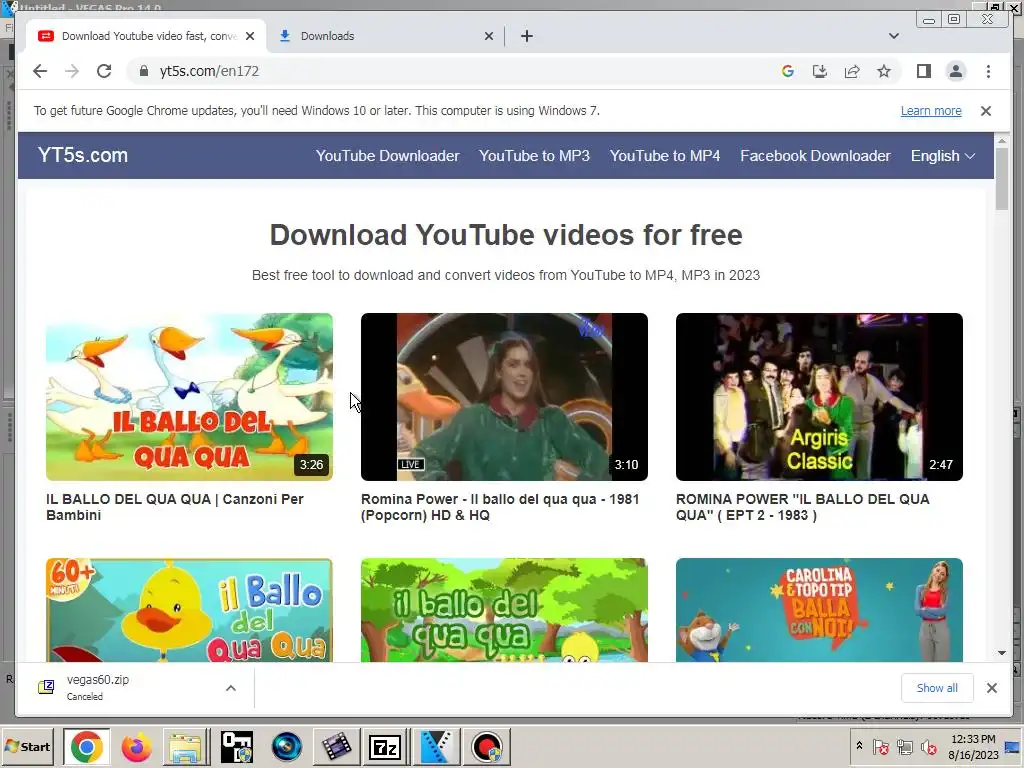Open the film strip video app in taskbar
The height and width of the screenshot is (768, 1024).
[336, 747]
